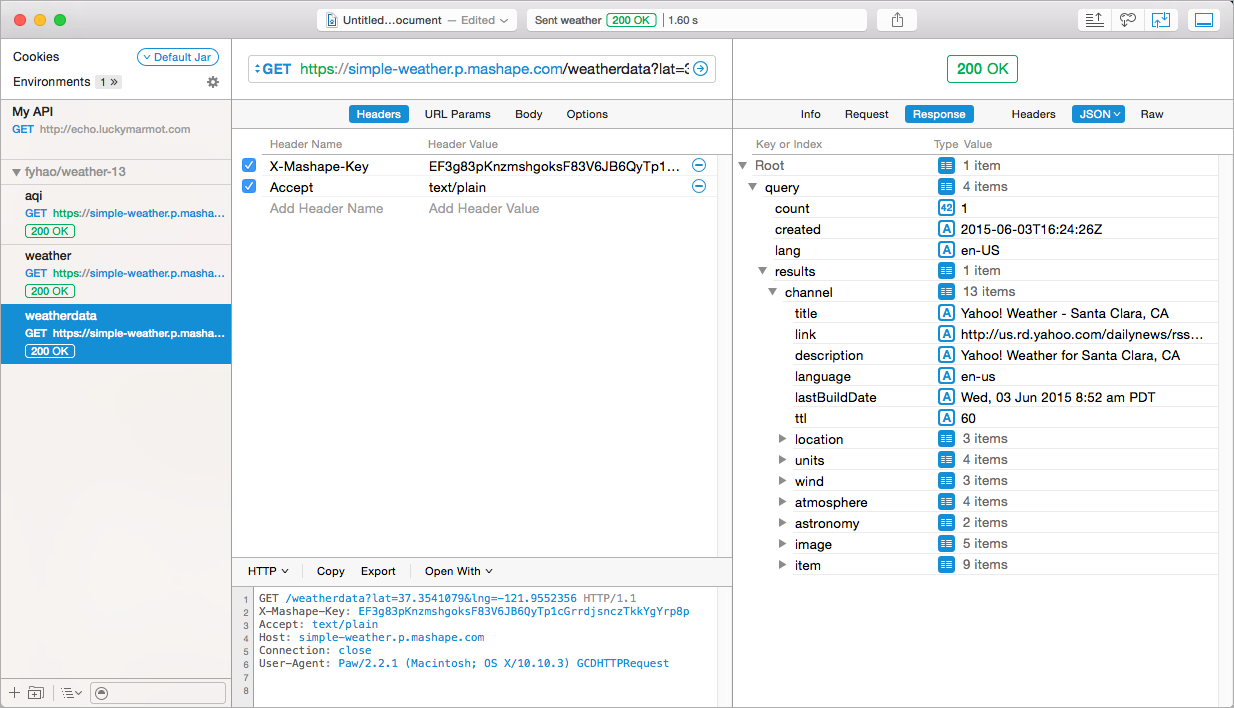1234x708 pixels.
Task: Remove the Accept header via minus icon
Action: (x=699, y=186)
